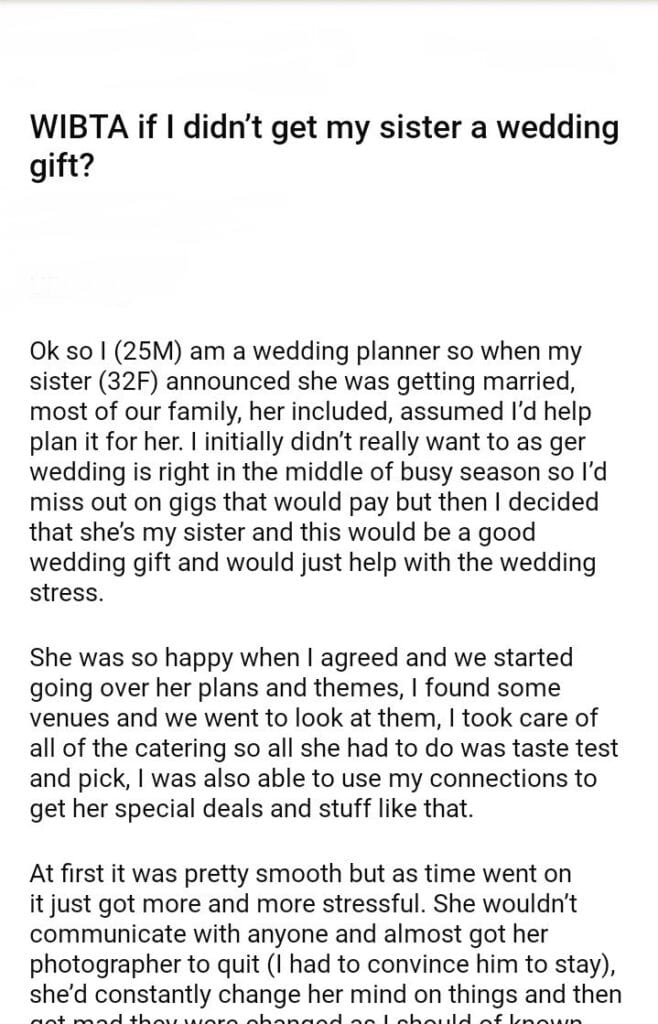Click the word "stress." ending the first paragraph
Viewport: 658px width, 1024px height.
tap(67, 591)
